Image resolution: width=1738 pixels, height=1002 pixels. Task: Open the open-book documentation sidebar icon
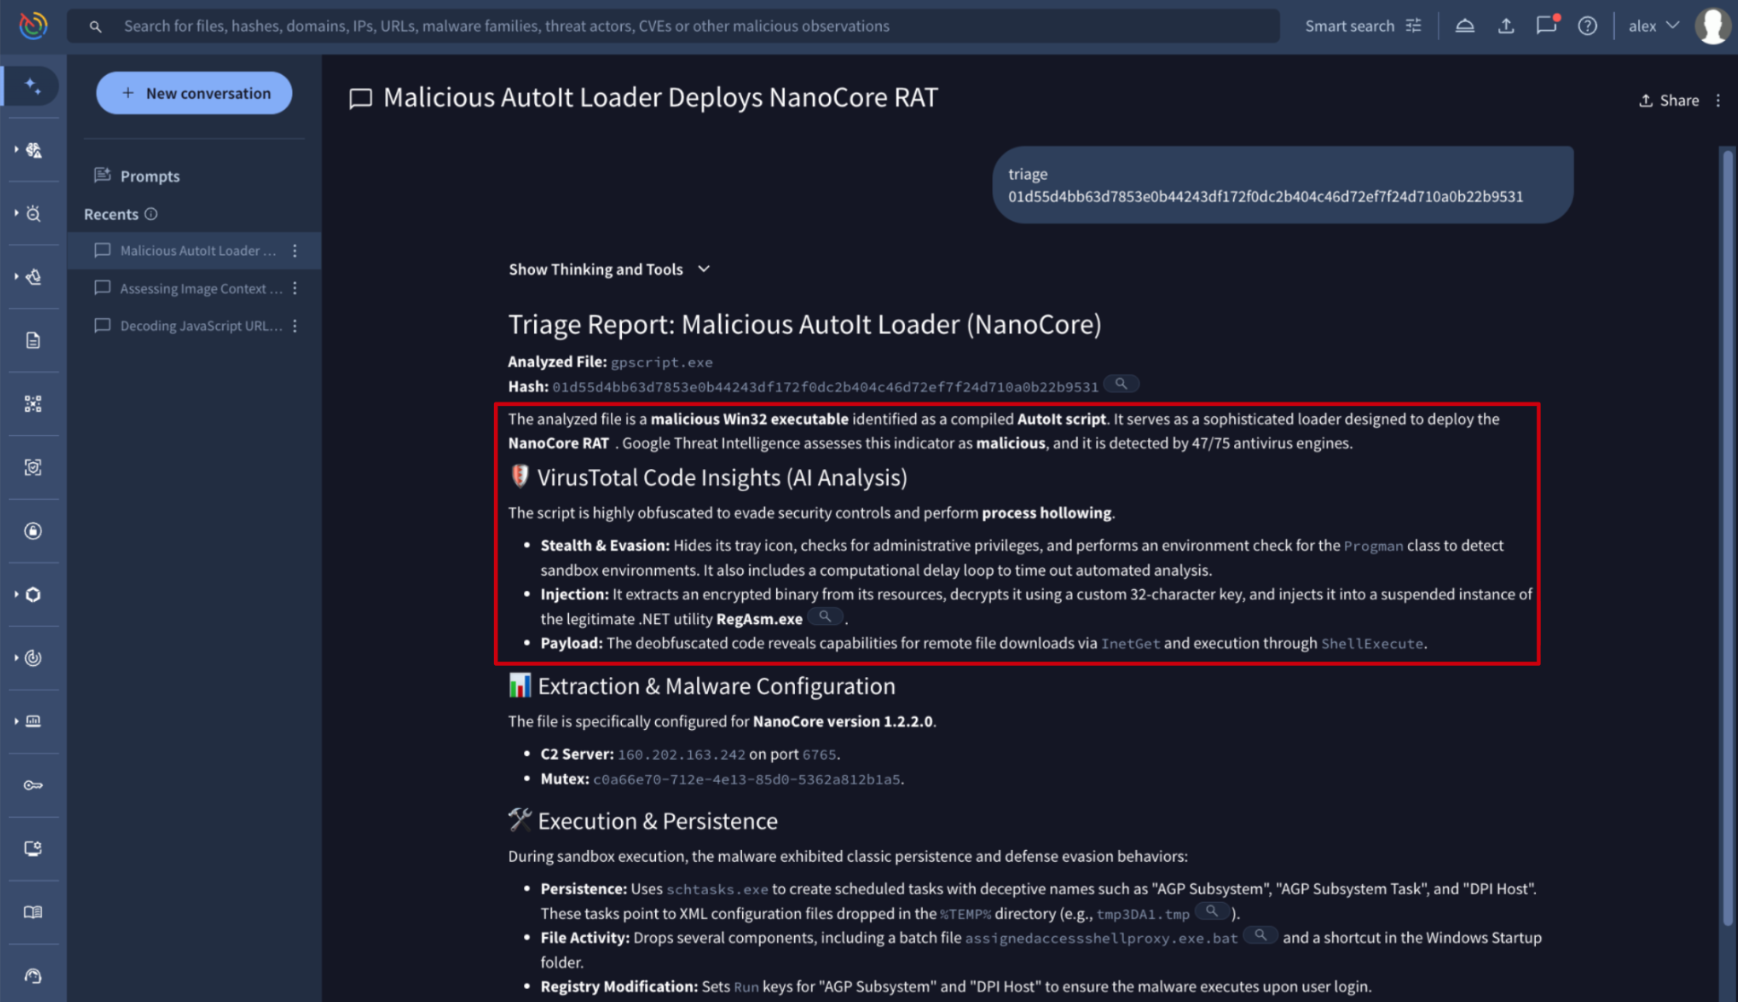click(33, 912)
